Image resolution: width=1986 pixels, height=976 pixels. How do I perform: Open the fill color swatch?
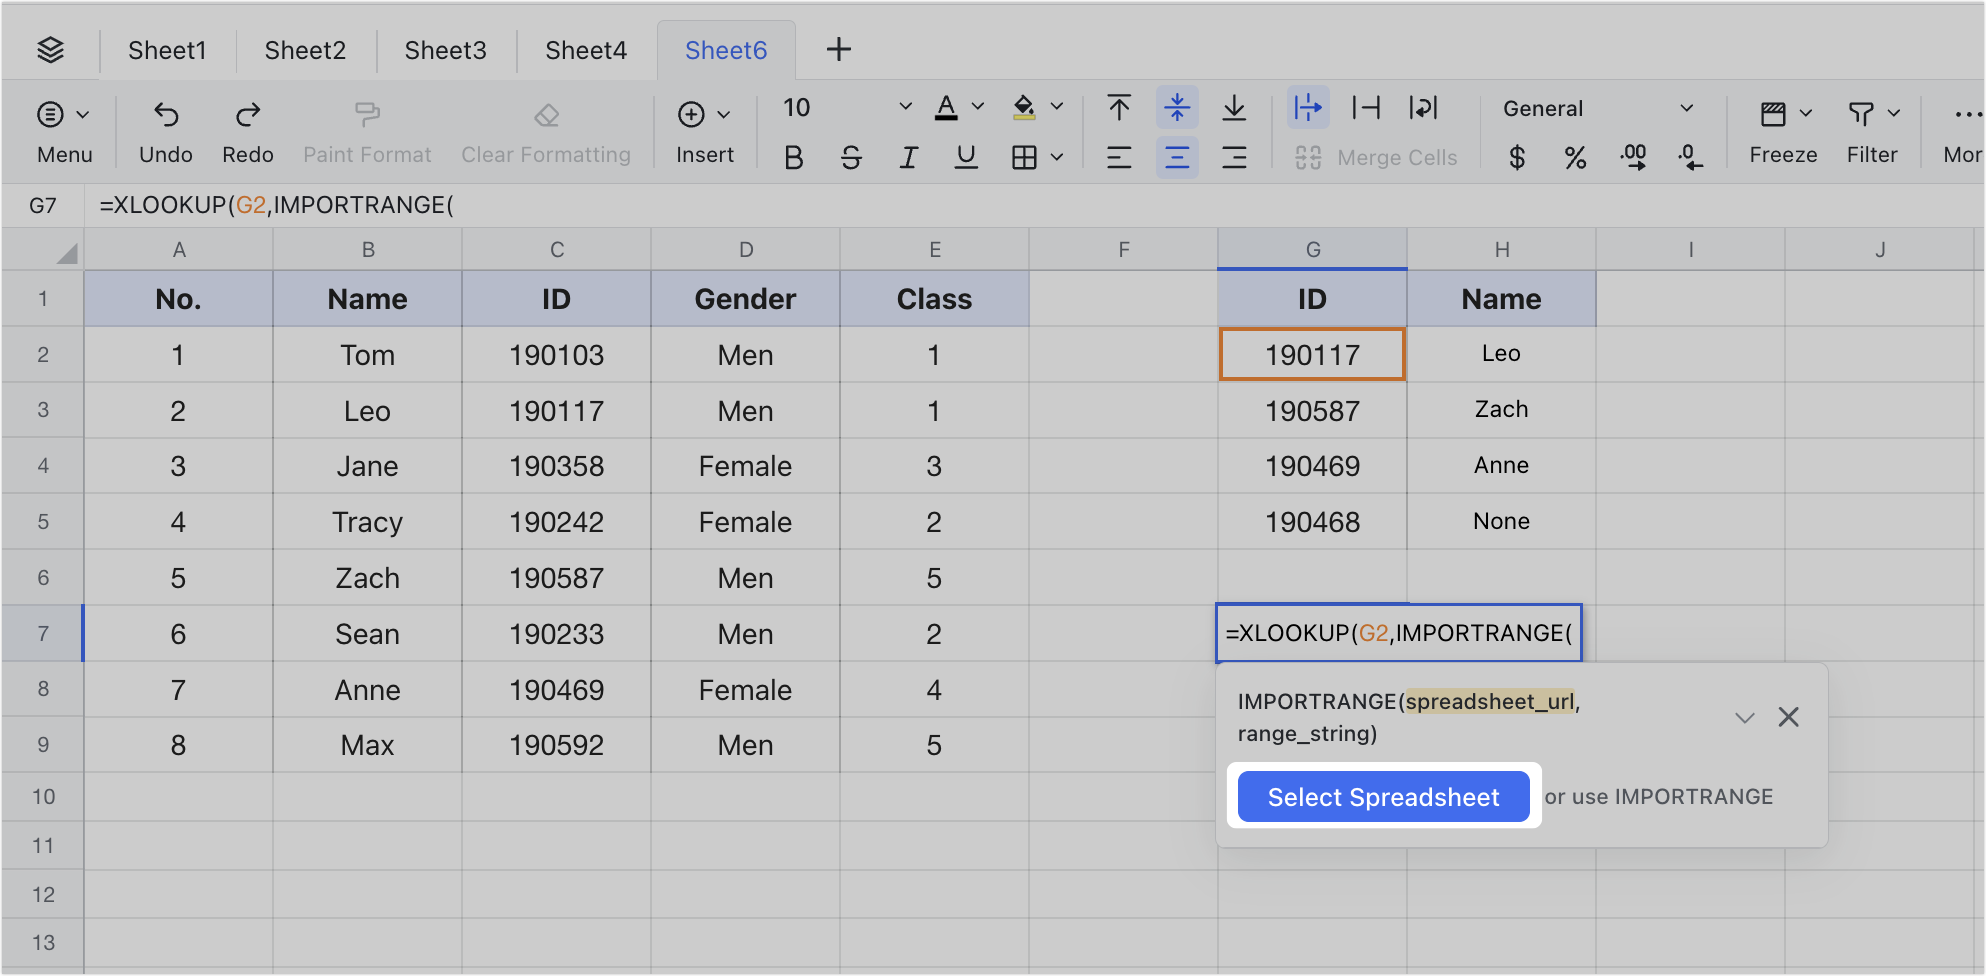1024,107
